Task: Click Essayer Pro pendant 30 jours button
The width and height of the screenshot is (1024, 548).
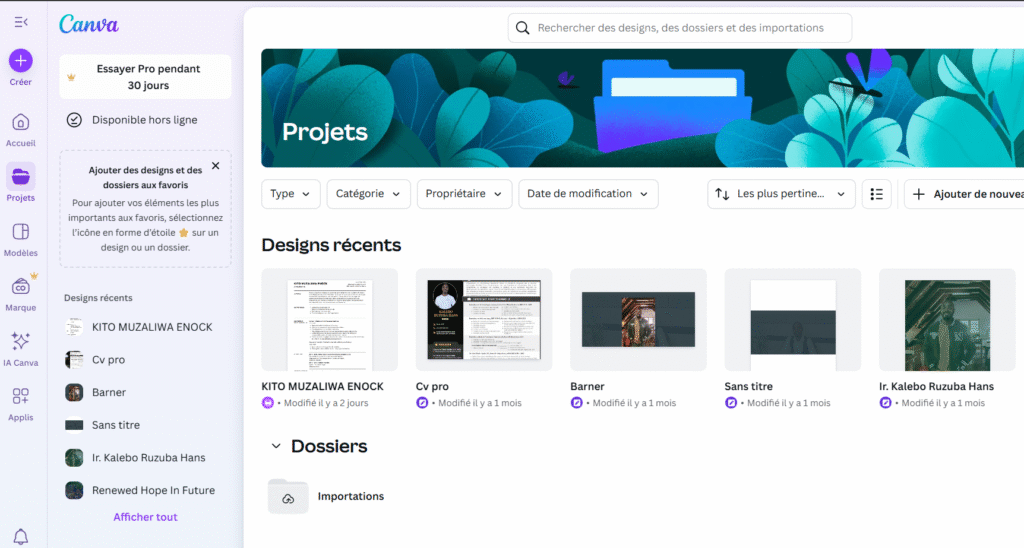Action: point(146,77)
